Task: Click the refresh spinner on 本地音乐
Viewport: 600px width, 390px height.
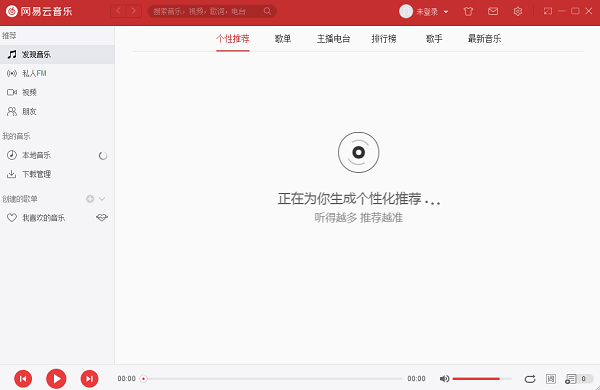Action: (103, 155)
